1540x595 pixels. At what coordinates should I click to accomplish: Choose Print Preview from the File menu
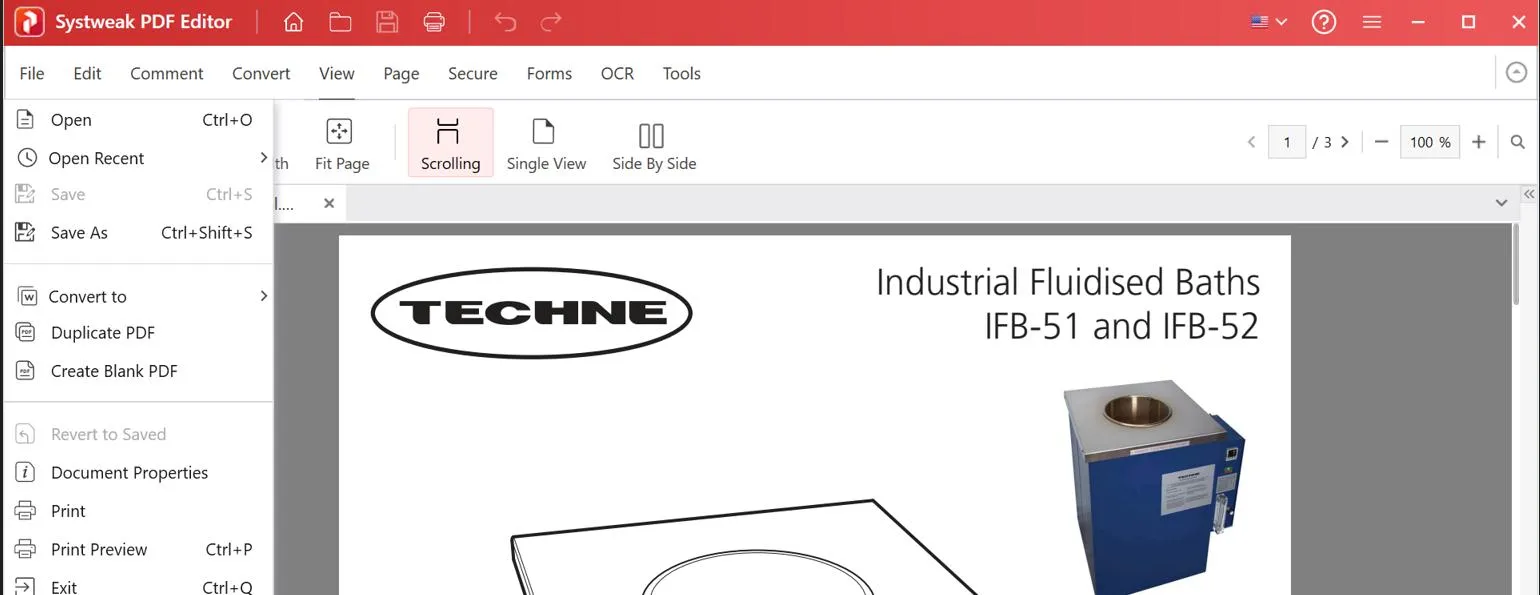point(138,549)
